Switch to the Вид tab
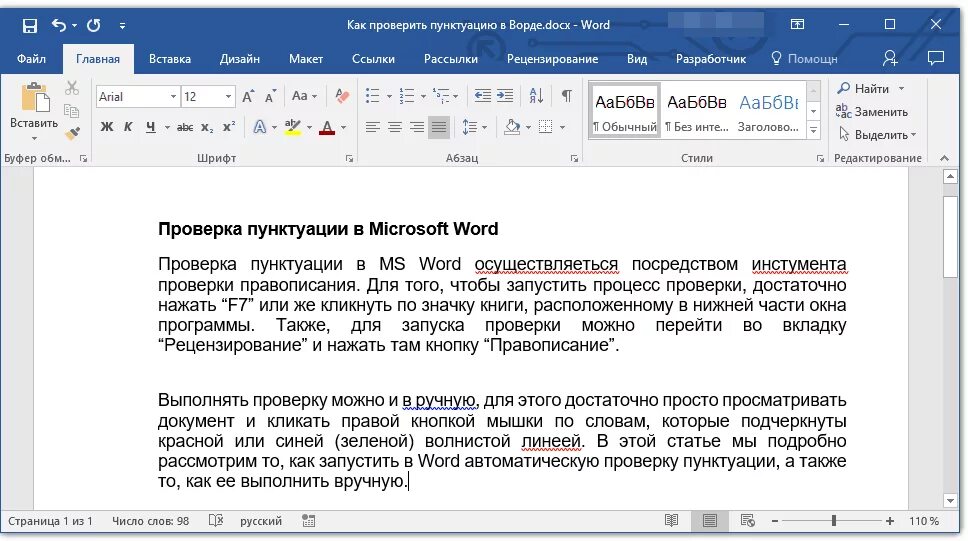This screenshot has height=541, width=968. [x=636, y=59]
